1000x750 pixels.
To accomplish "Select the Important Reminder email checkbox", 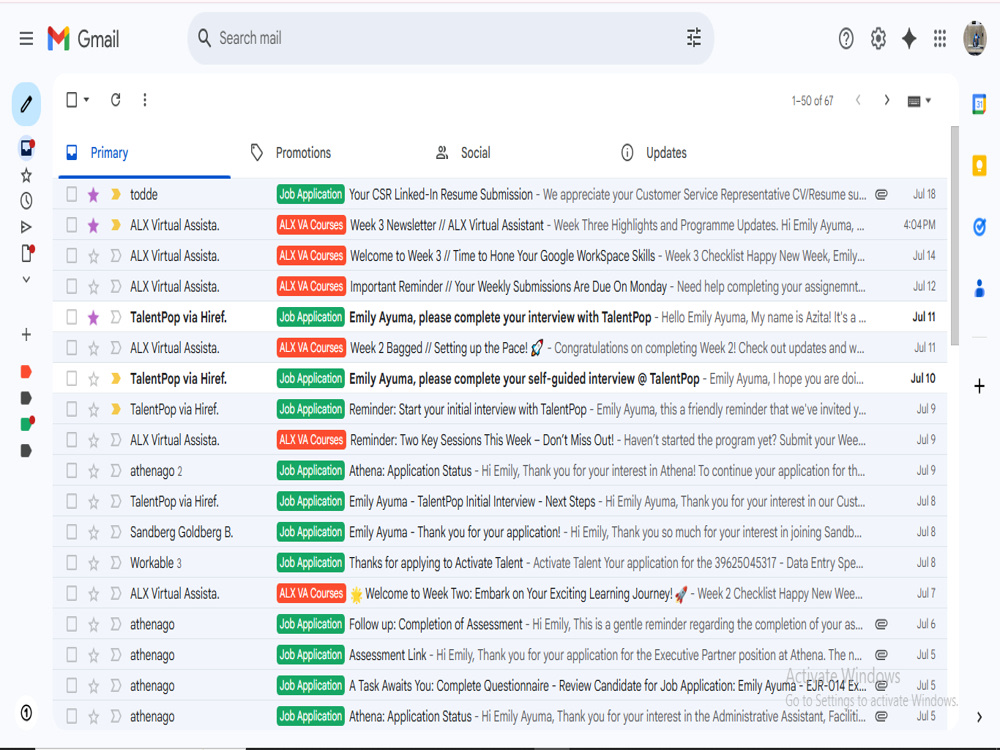I will [72, 286].
